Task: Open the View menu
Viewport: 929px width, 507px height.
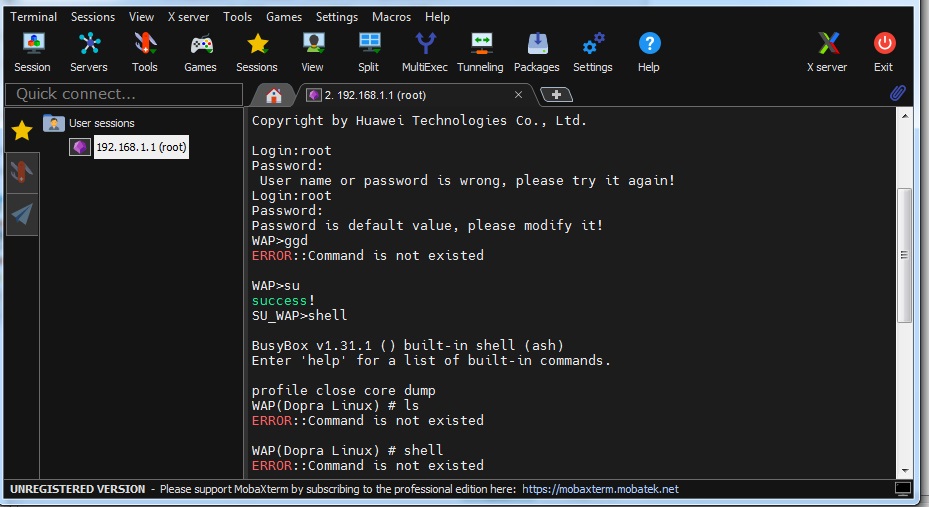Action: (142, 17)
